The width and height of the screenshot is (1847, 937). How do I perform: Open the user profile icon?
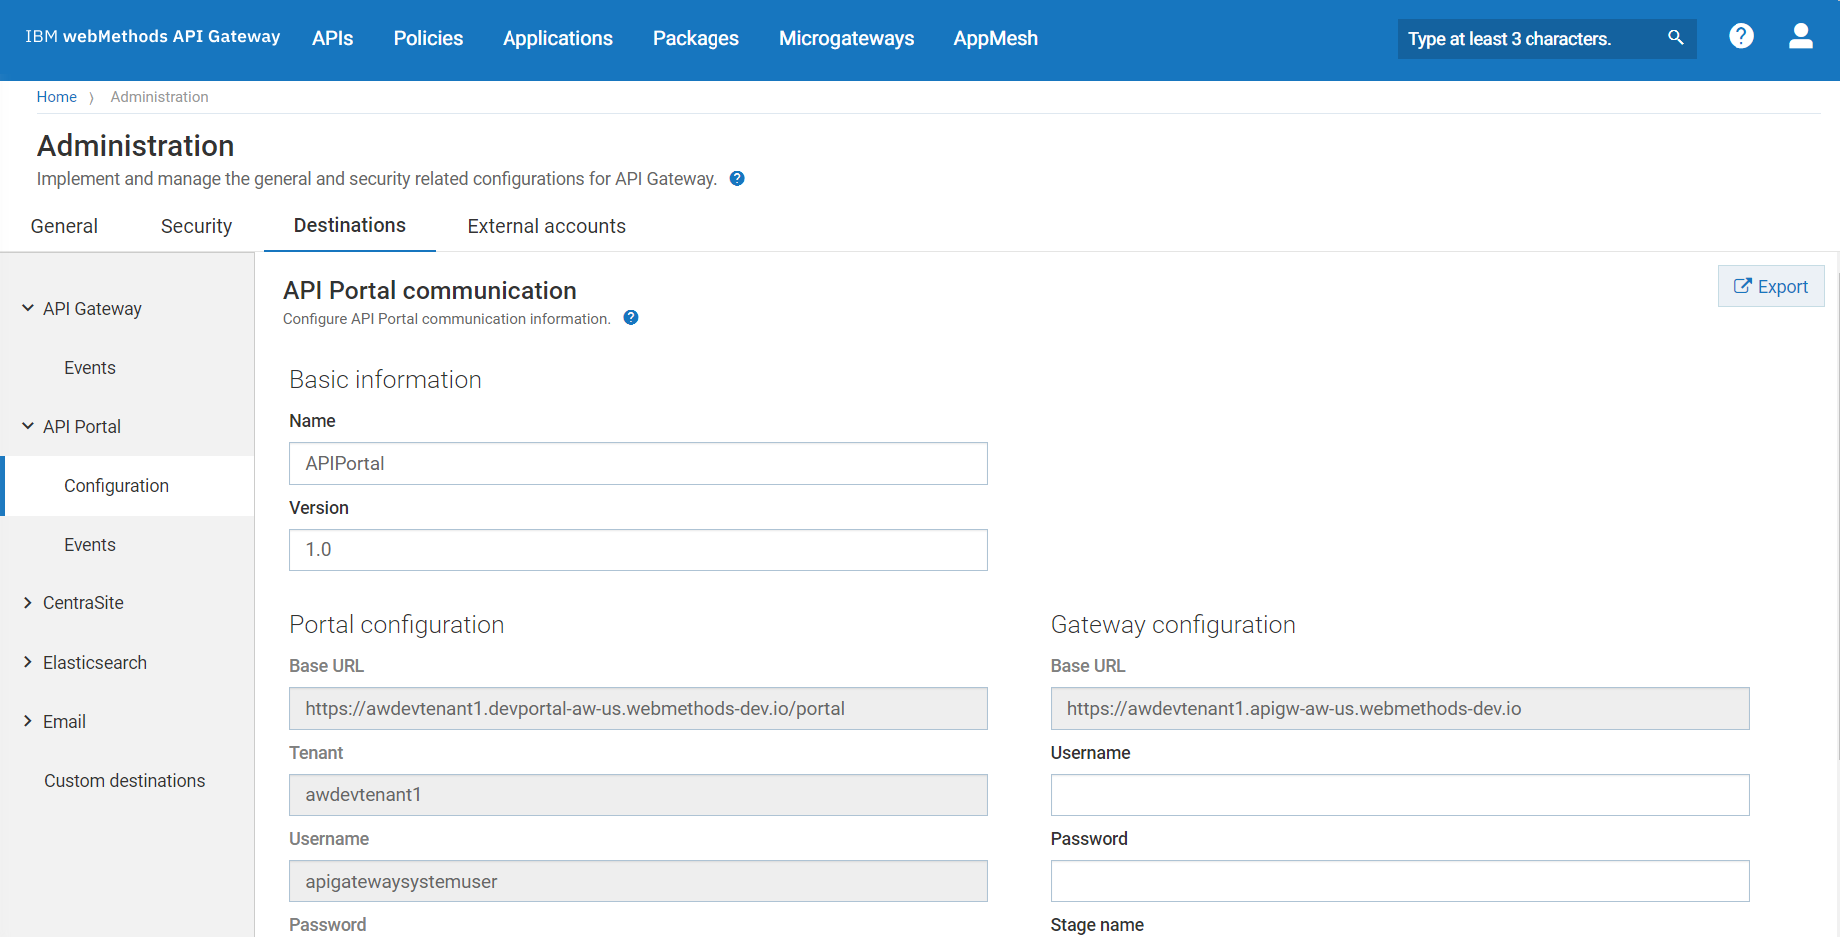pyautogui.click(x=1800, y=36)
